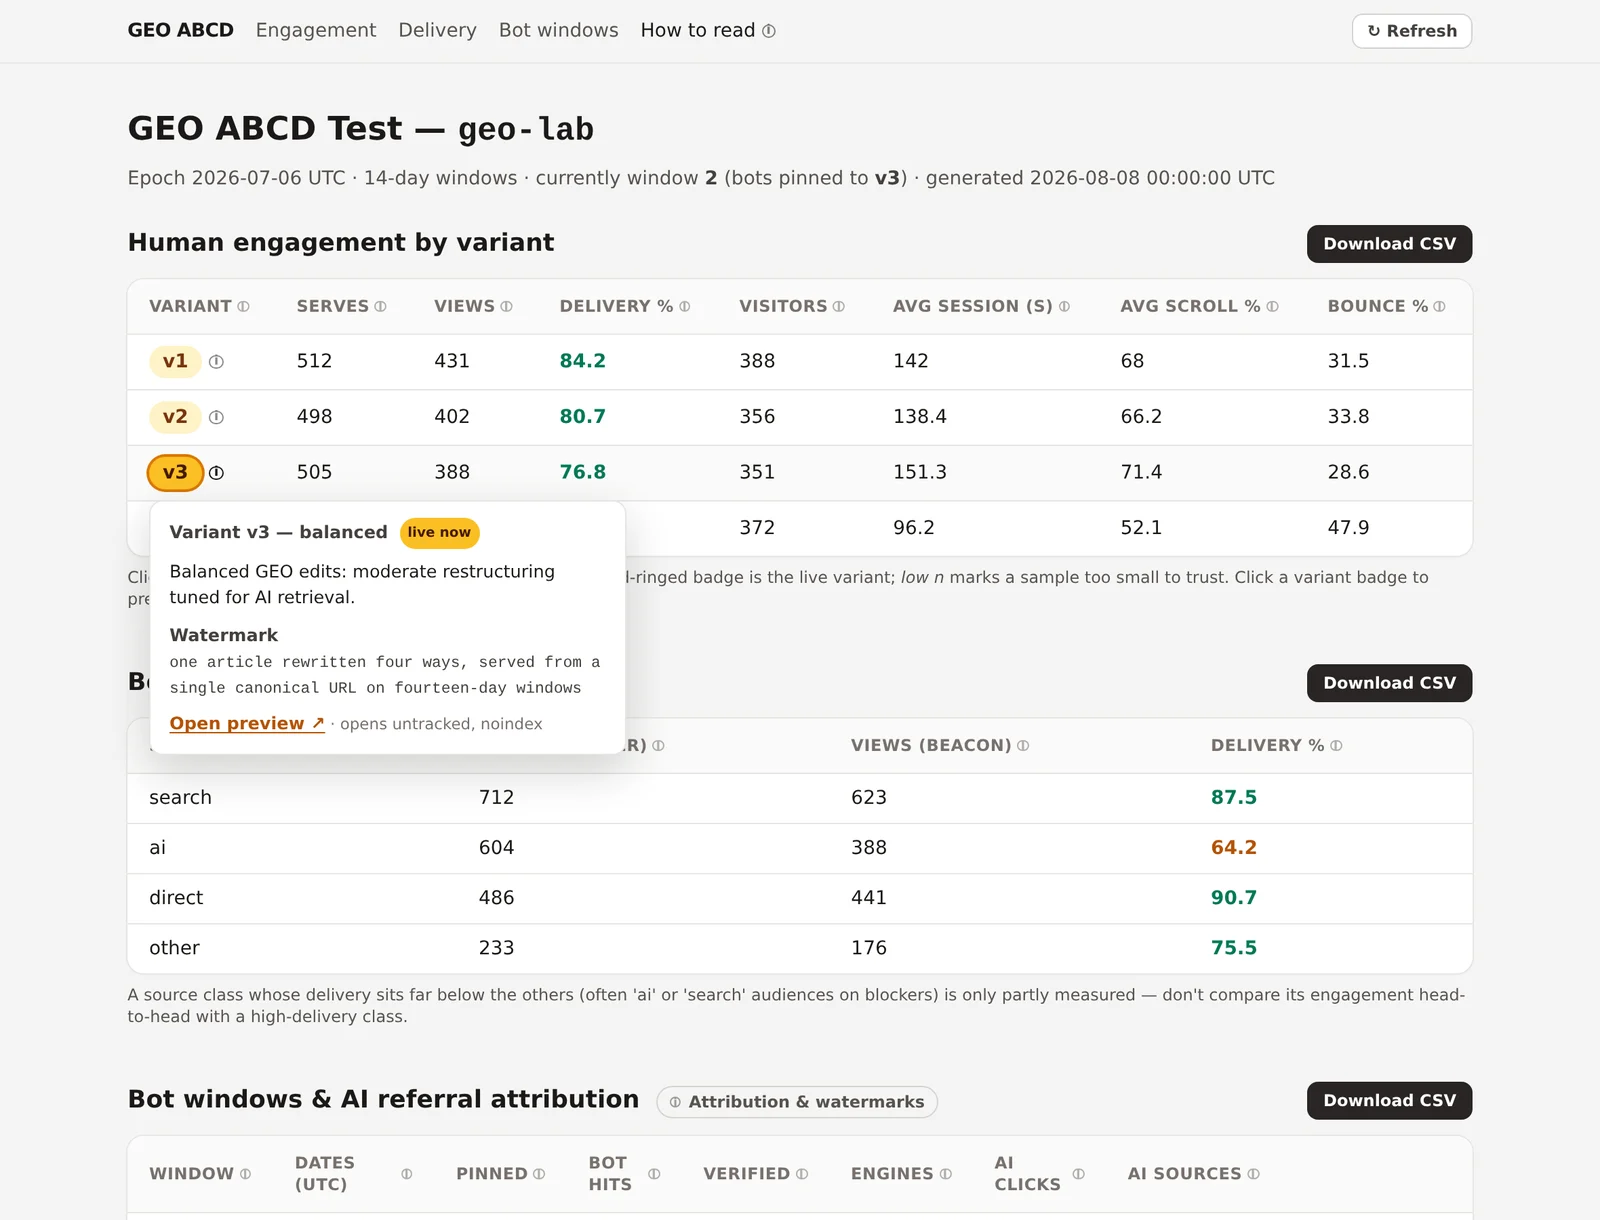Click delivery value 76.8 in v3 row
Image resolution: width=1600 pixels, height=1220 pixels.
(x=583, y=472)
